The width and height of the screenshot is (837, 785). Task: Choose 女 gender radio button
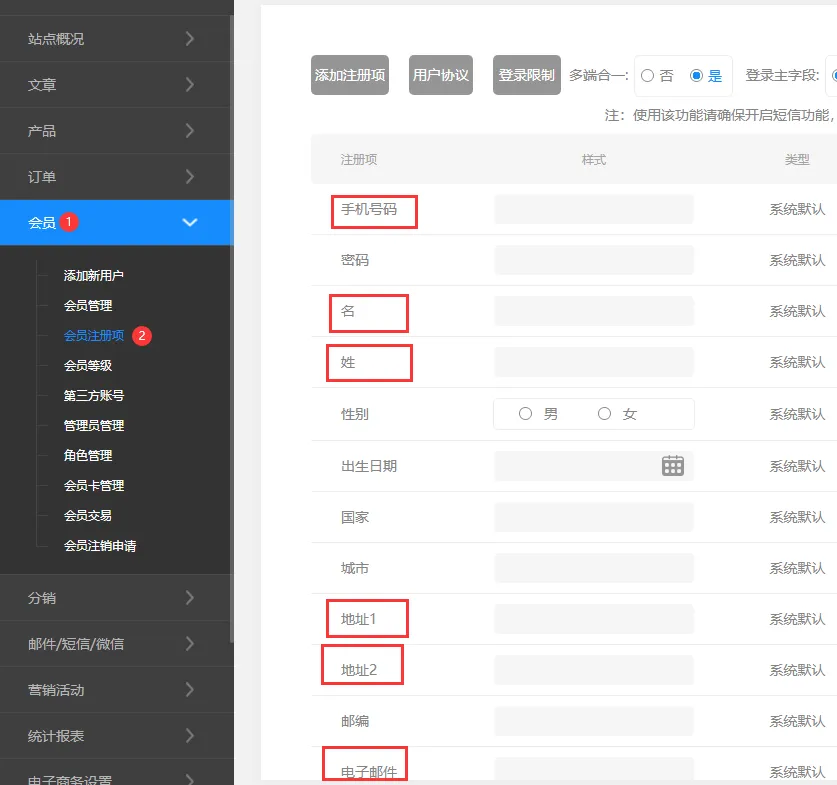(x=604, y=414)
